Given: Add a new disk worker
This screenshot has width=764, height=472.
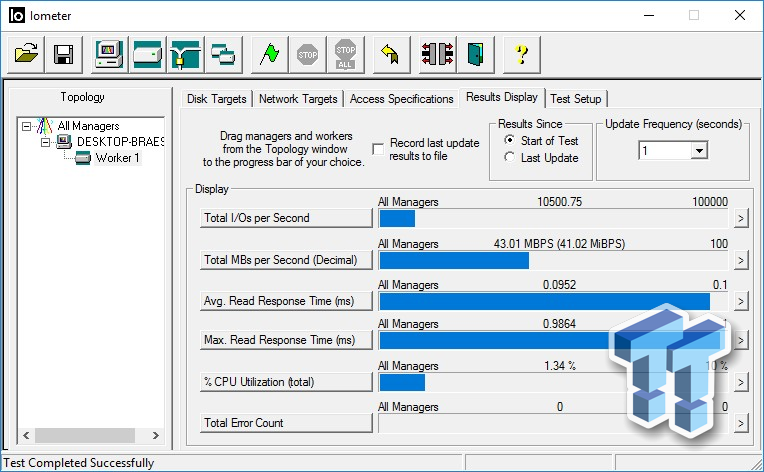Looking at the screenshot, I should pyautogui.click(x=147, y=54).
